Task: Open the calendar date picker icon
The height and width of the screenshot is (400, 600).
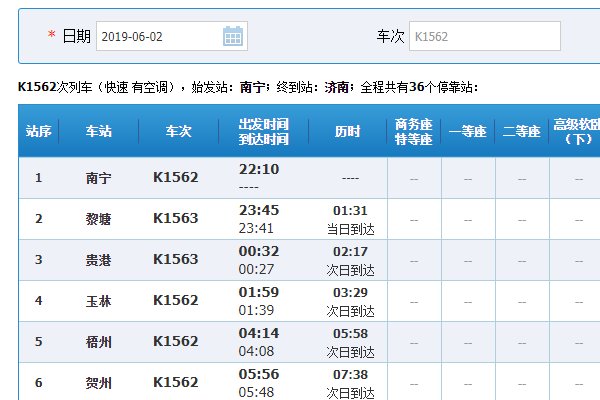Action: click(x=233, y=36)
